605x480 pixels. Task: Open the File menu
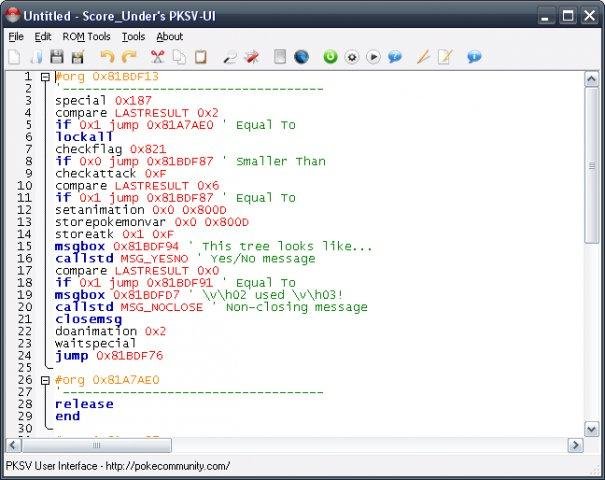click(x=16, y=37)
